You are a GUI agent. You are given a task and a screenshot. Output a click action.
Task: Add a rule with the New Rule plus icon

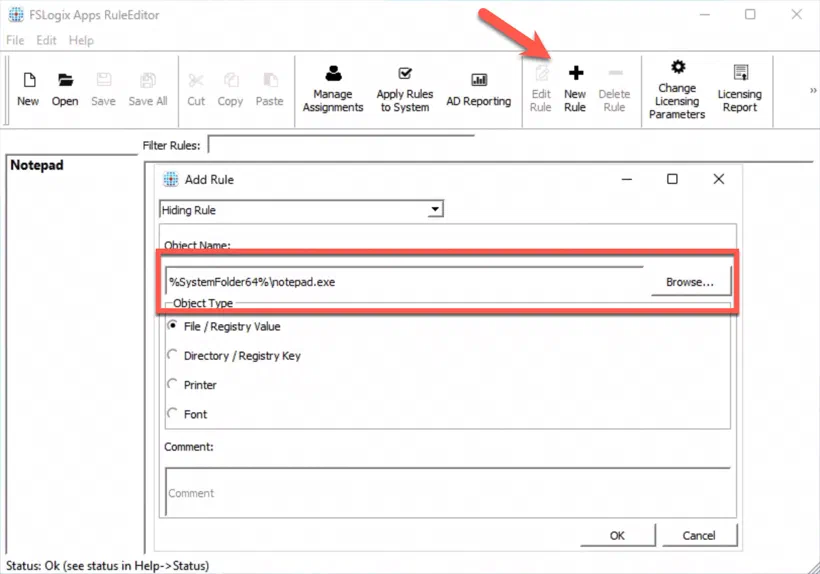click(576, 73)
